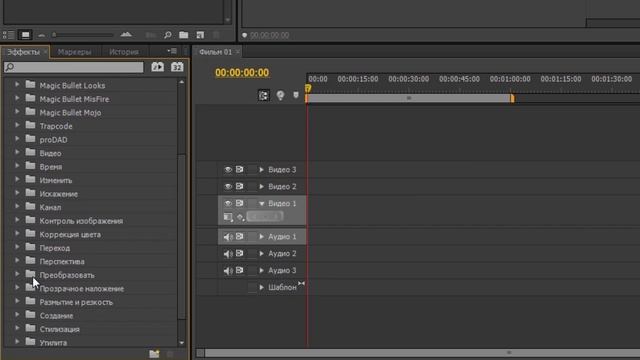This screenshot has width=640, height=360.
Task: Click the Effects panel search field
Action: coord(74,67)
